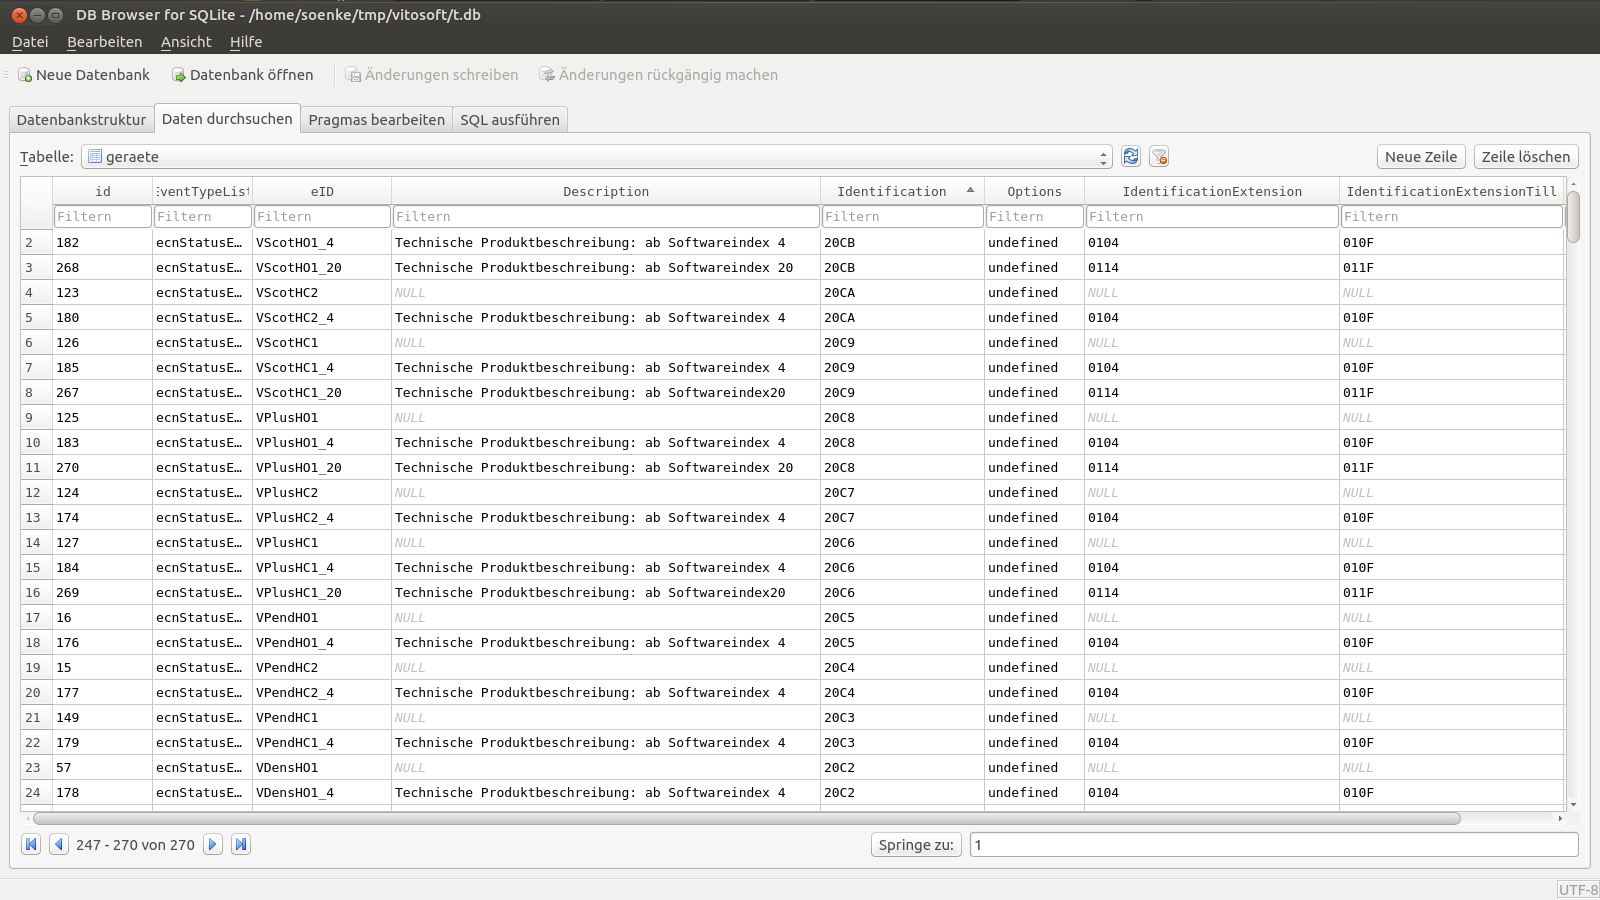Click the Springe zu input field

point(1270,844)
